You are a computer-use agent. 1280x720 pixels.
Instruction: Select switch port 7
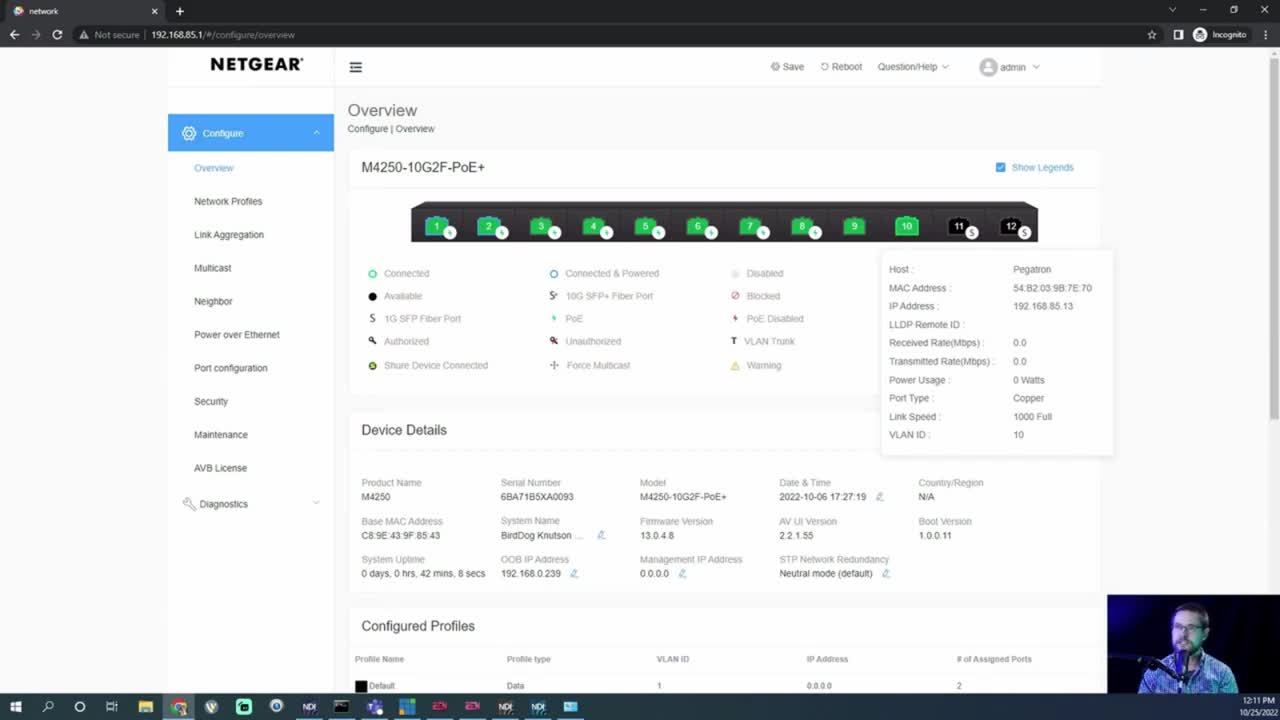pyautogui.click(x=750, y=226)
